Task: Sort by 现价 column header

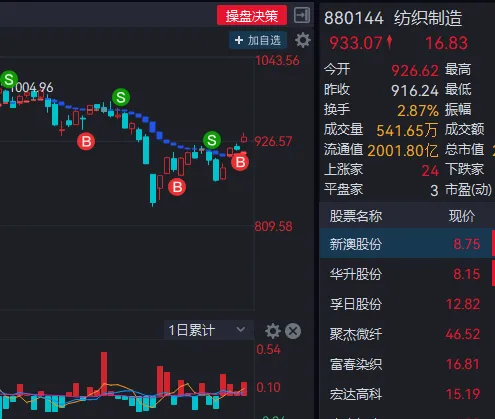Action: tap(462, 216)
